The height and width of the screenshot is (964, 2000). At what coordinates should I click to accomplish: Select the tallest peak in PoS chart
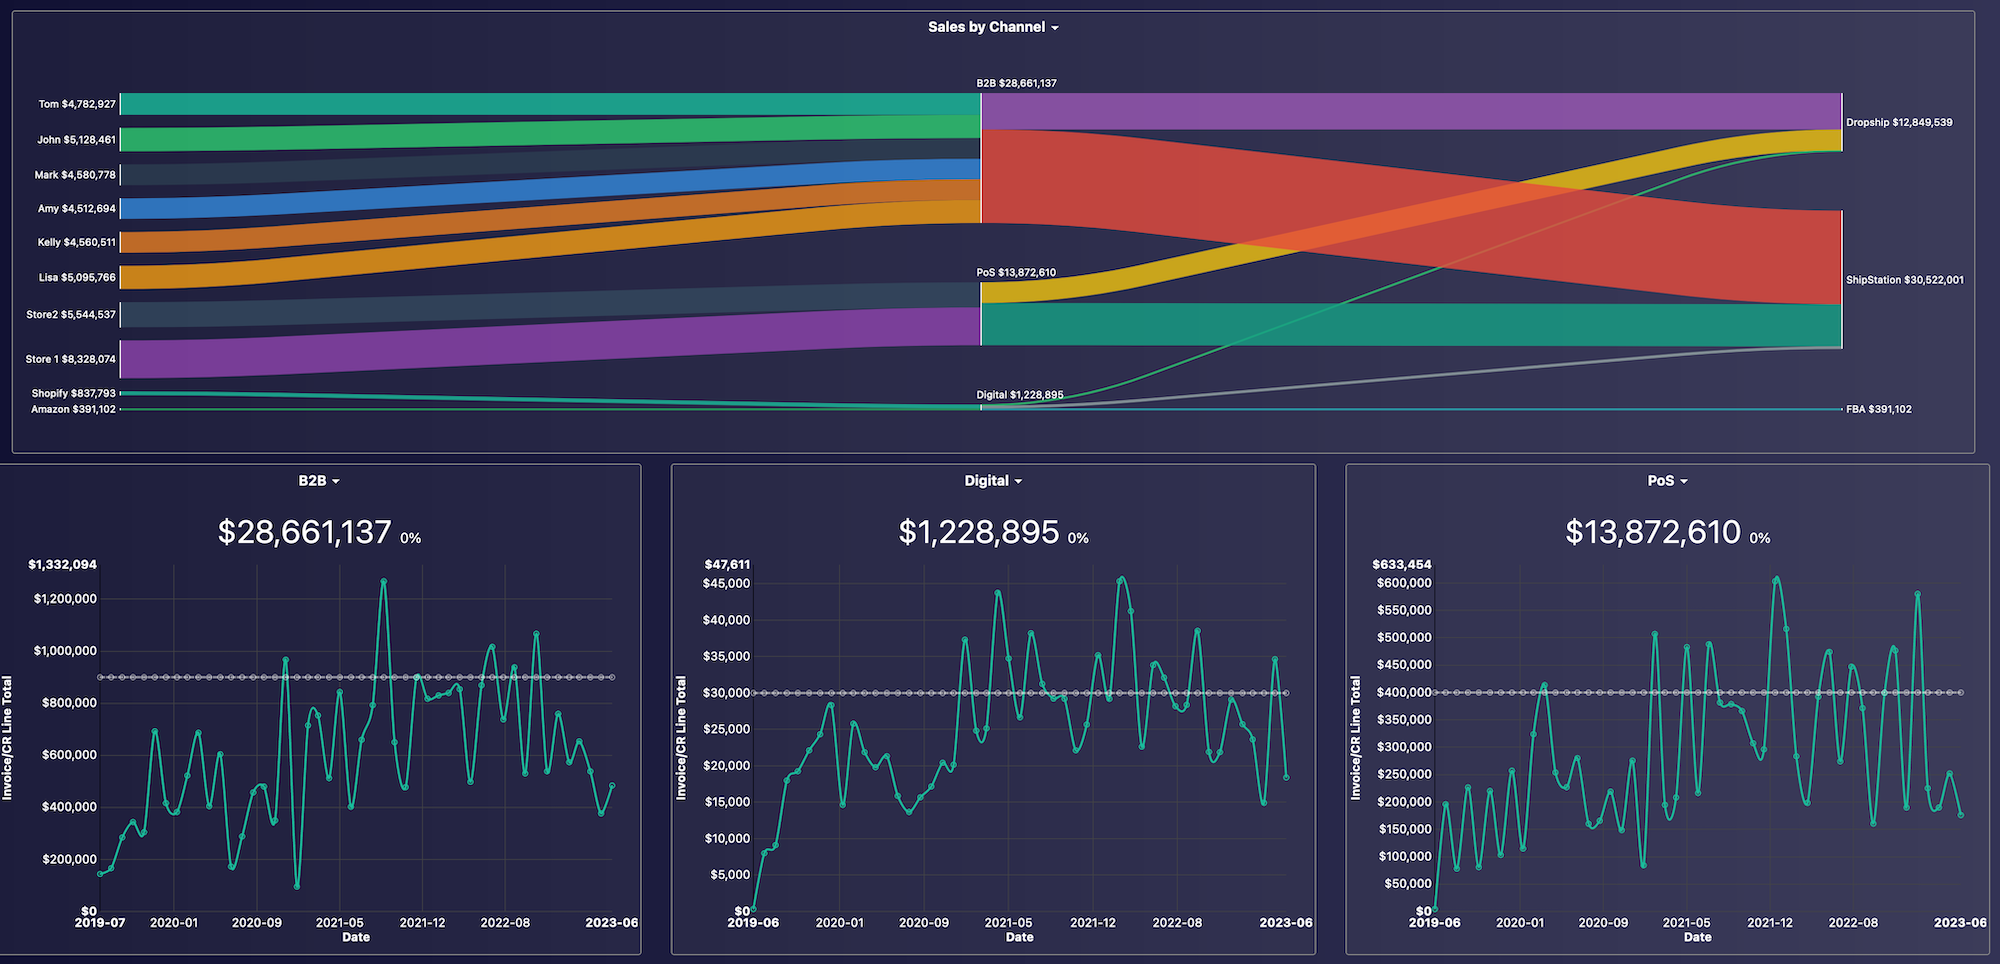[1776, 579]
